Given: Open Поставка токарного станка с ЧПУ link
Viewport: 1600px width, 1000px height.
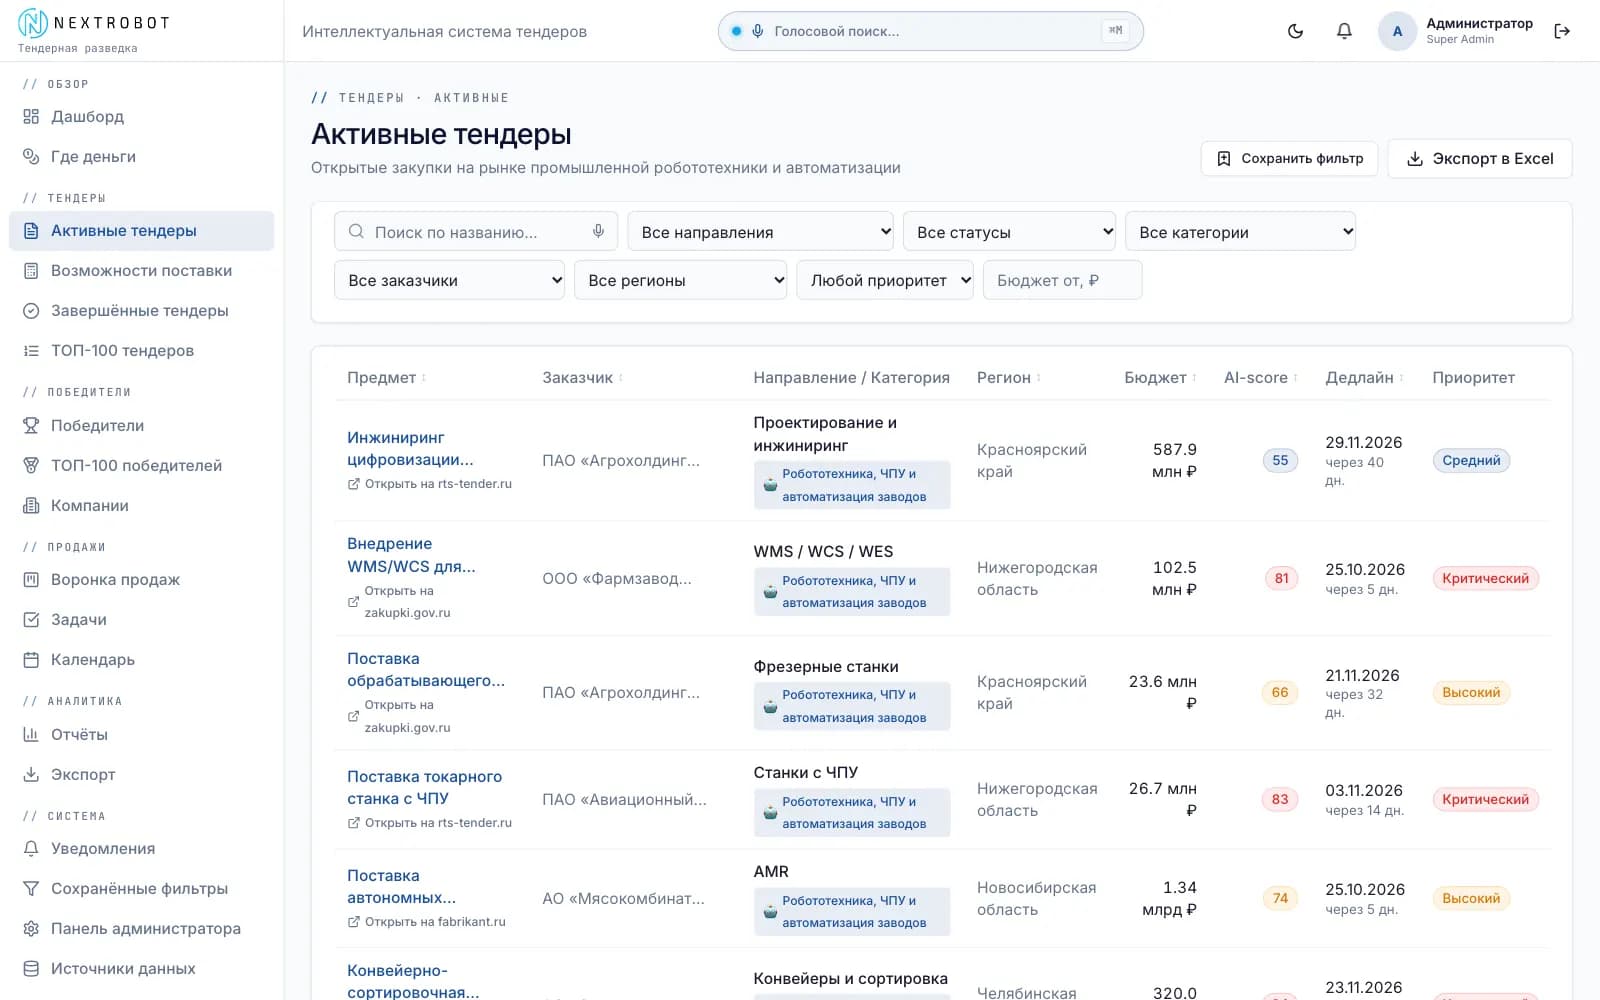Looking at the screenshot, I should pos(424,788).
